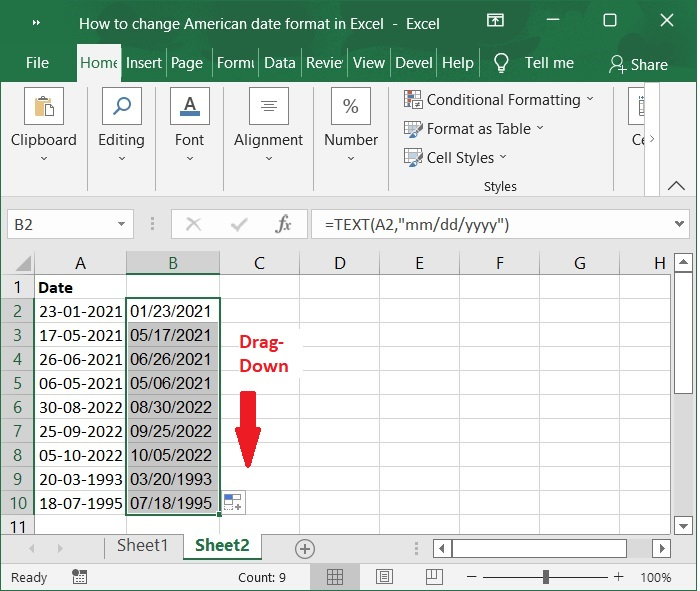Click the macro recording status bar icon
Screen dimensions: 700x591
(79, 577)
